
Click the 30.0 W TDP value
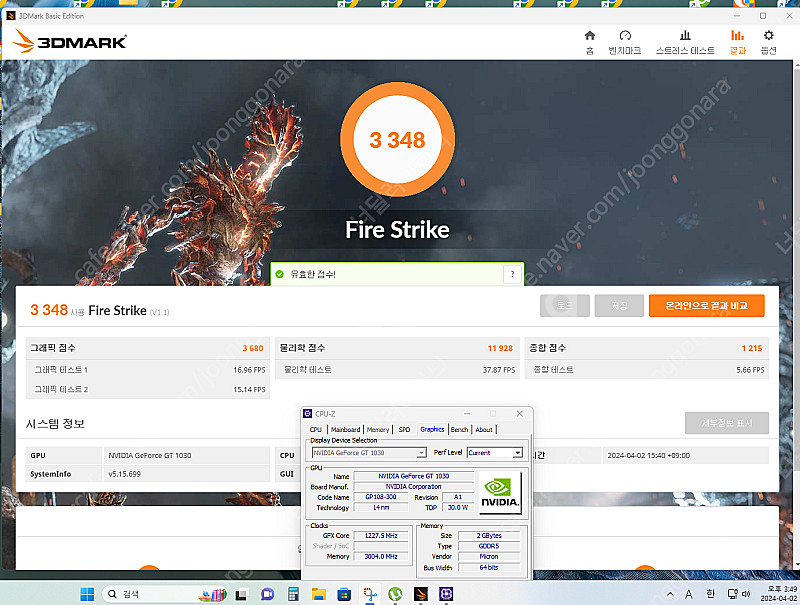click(458, 508)
